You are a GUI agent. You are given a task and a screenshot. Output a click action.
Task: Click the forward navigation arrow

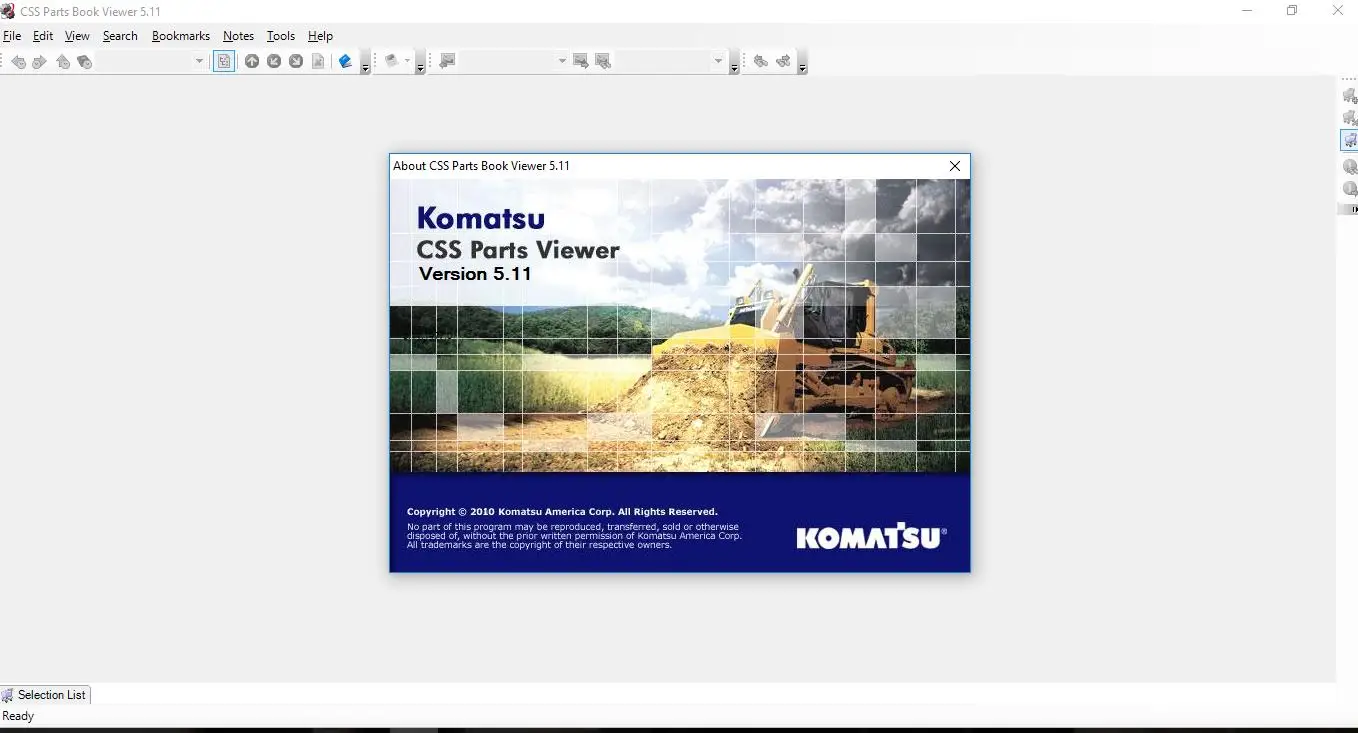tap(40, 61)
